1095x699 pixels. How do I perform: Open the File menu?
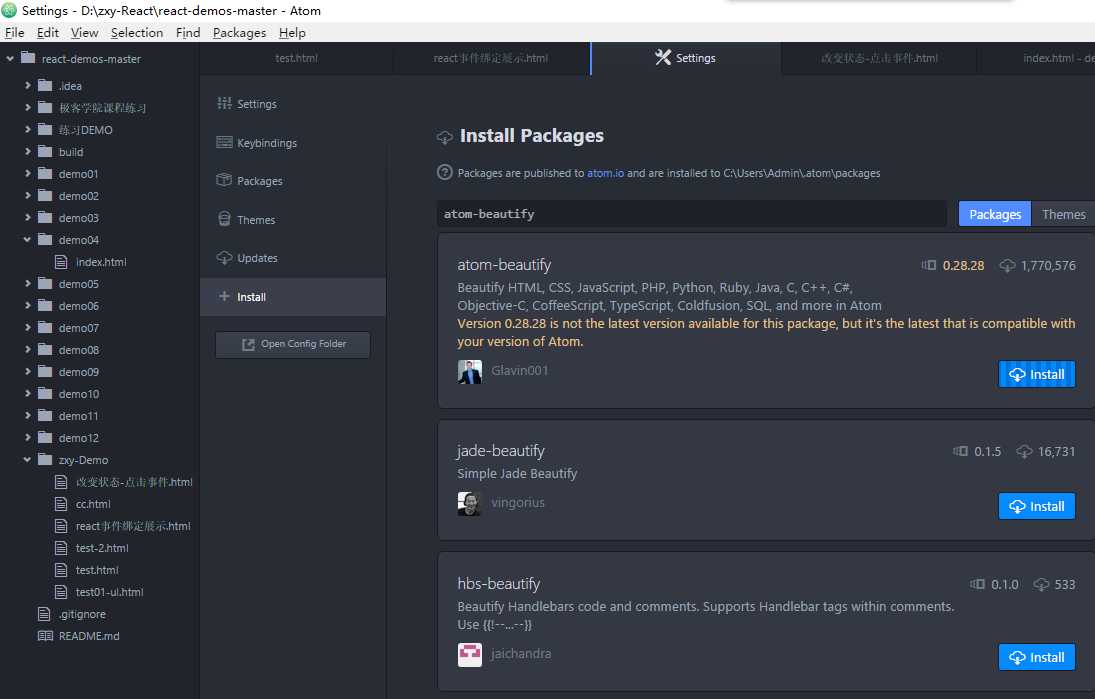tap(15, 33)
